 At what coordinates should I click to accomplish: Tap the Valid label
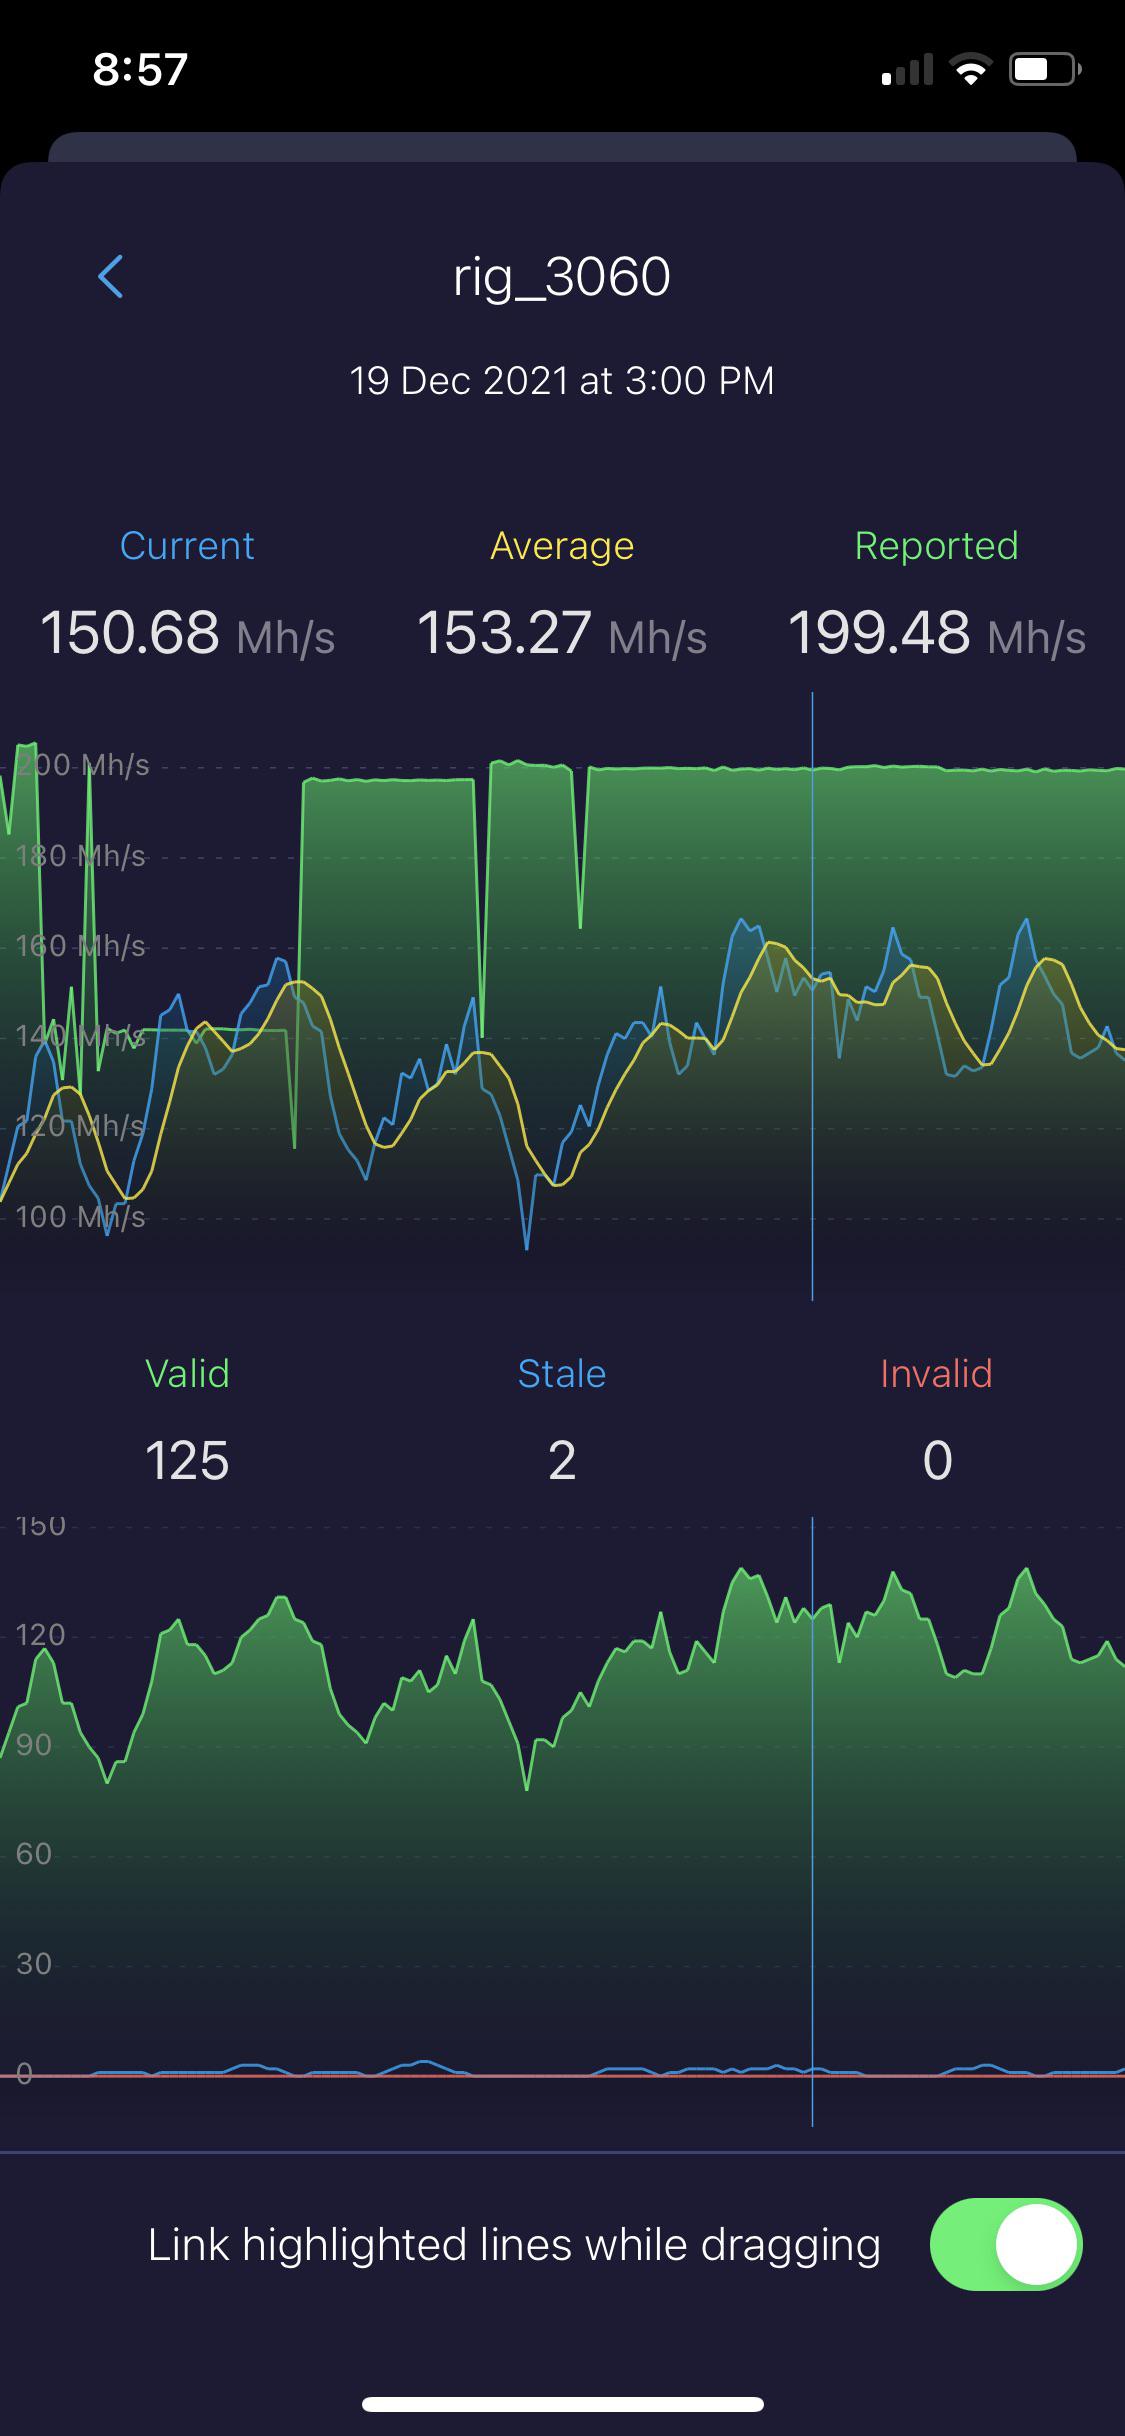pyautogui.click(x=187, y=1374)
